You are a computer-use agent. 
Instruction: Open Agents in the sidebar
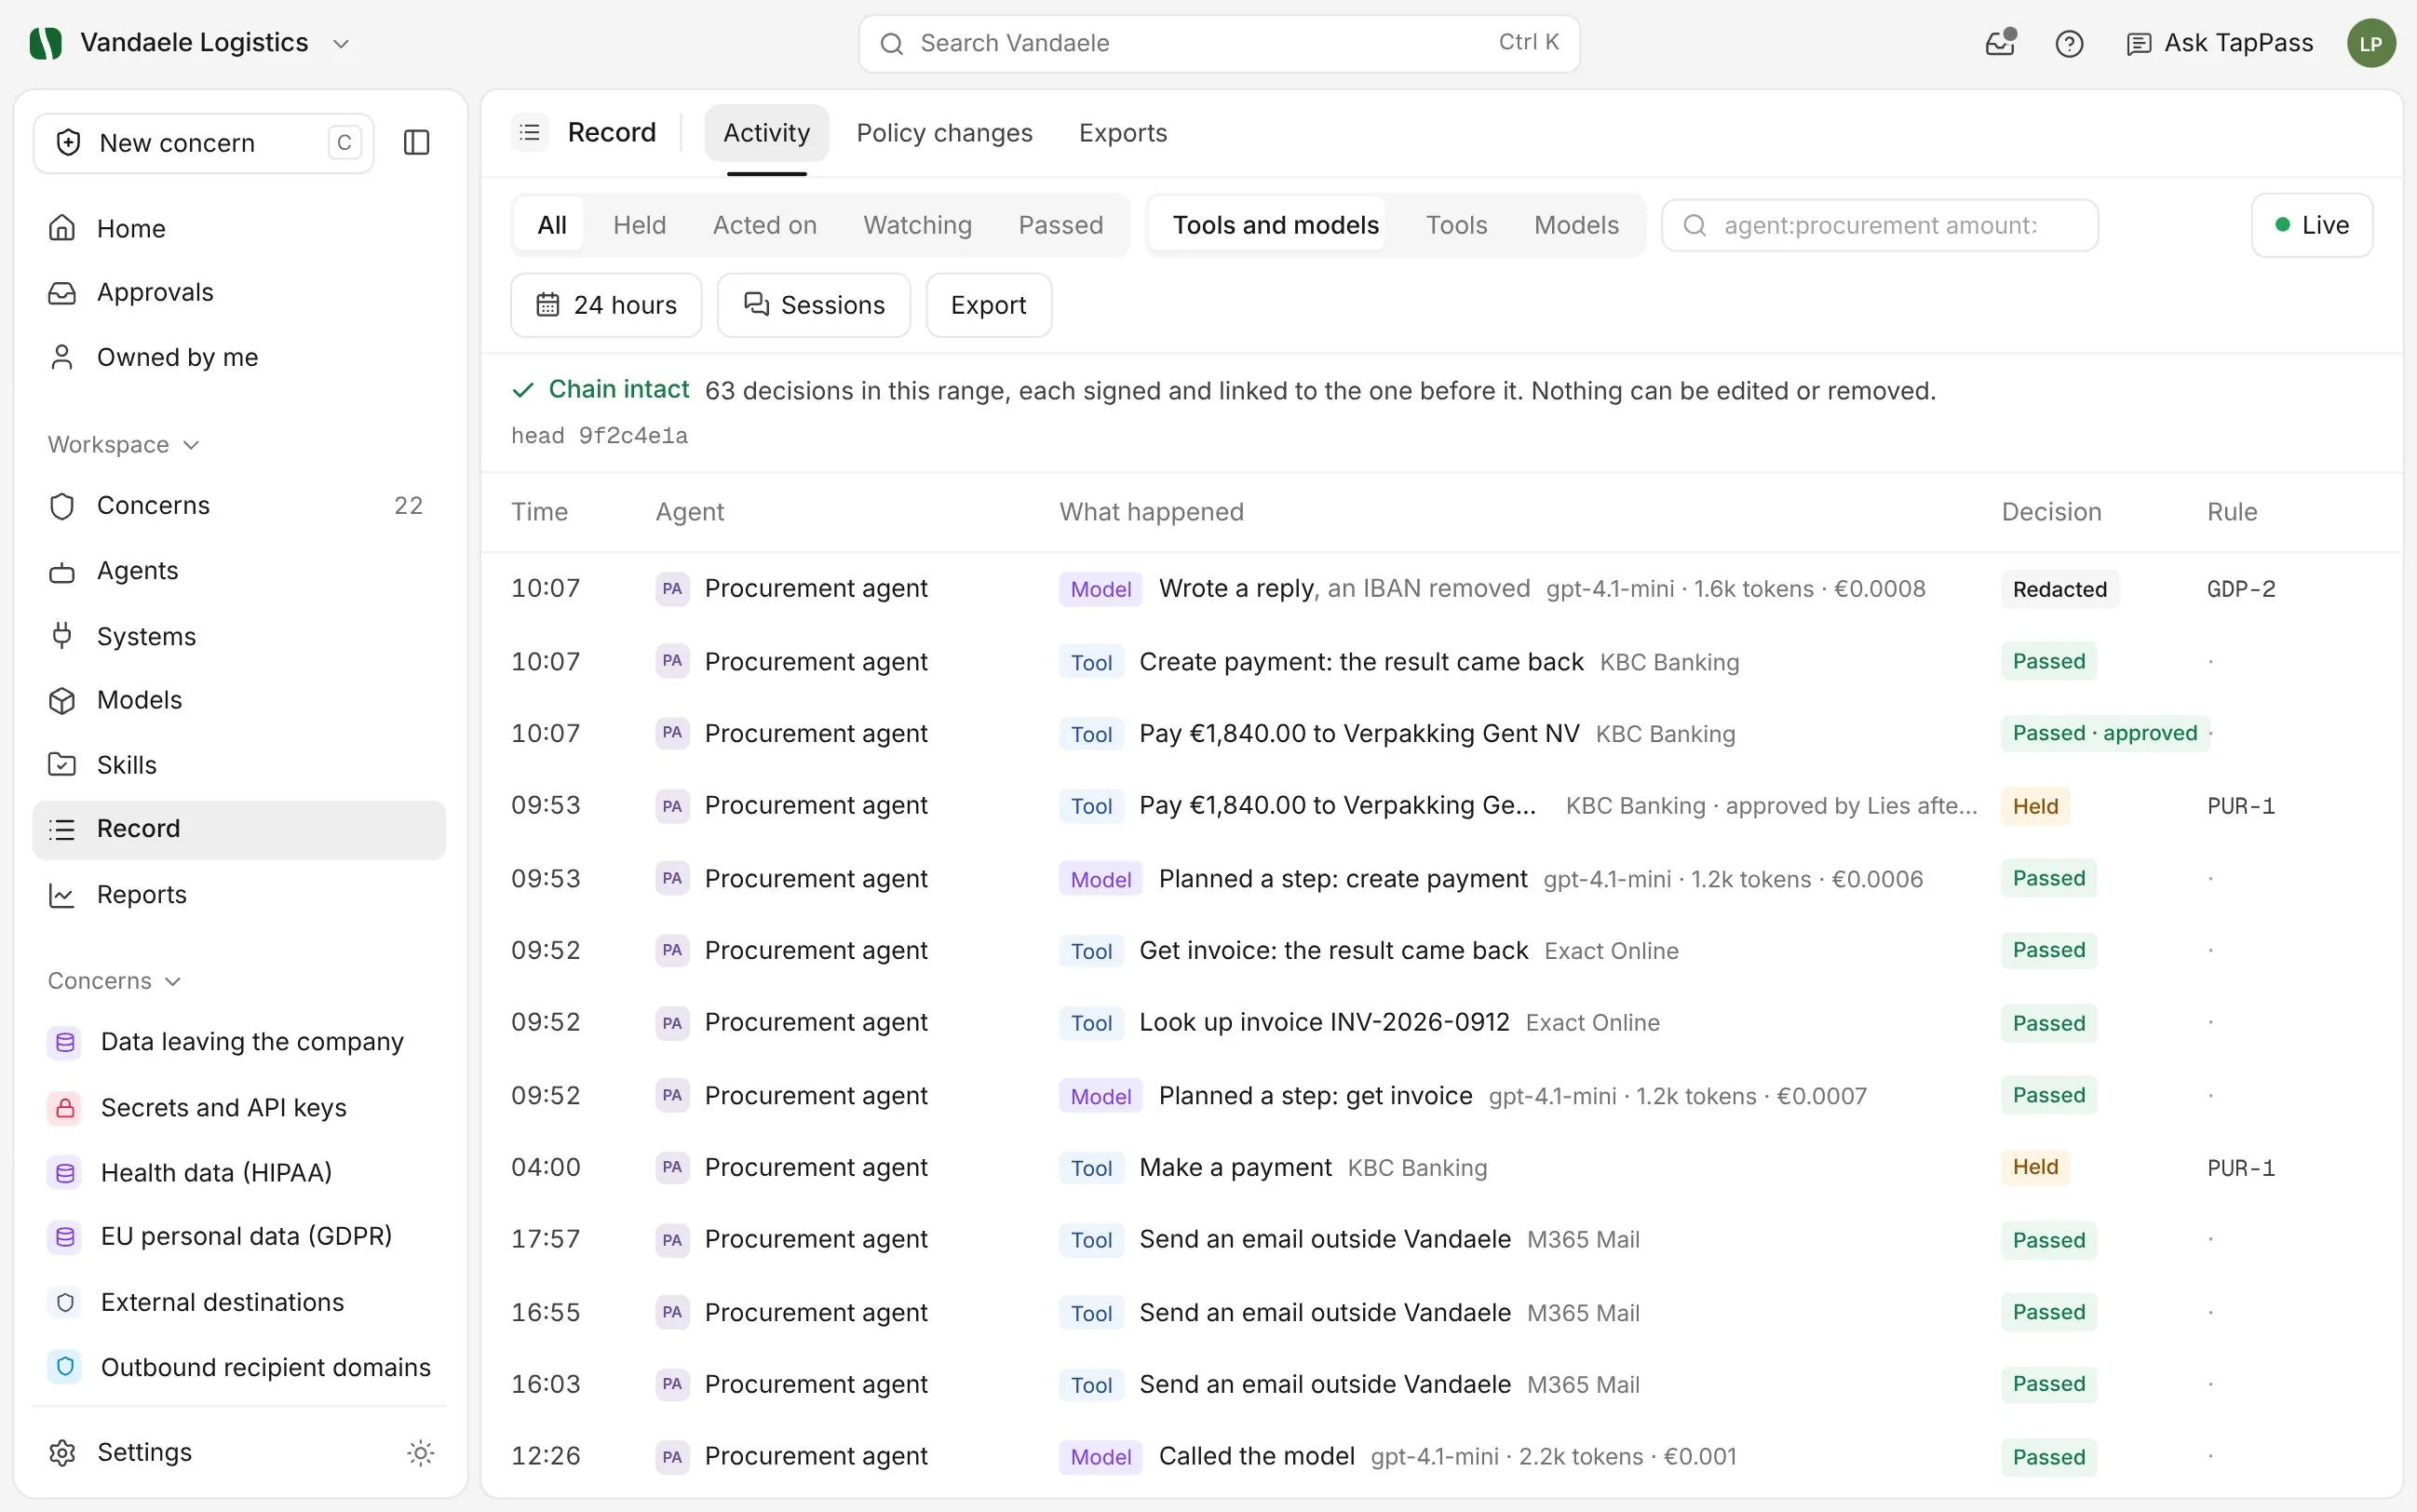tap(239, 571)
